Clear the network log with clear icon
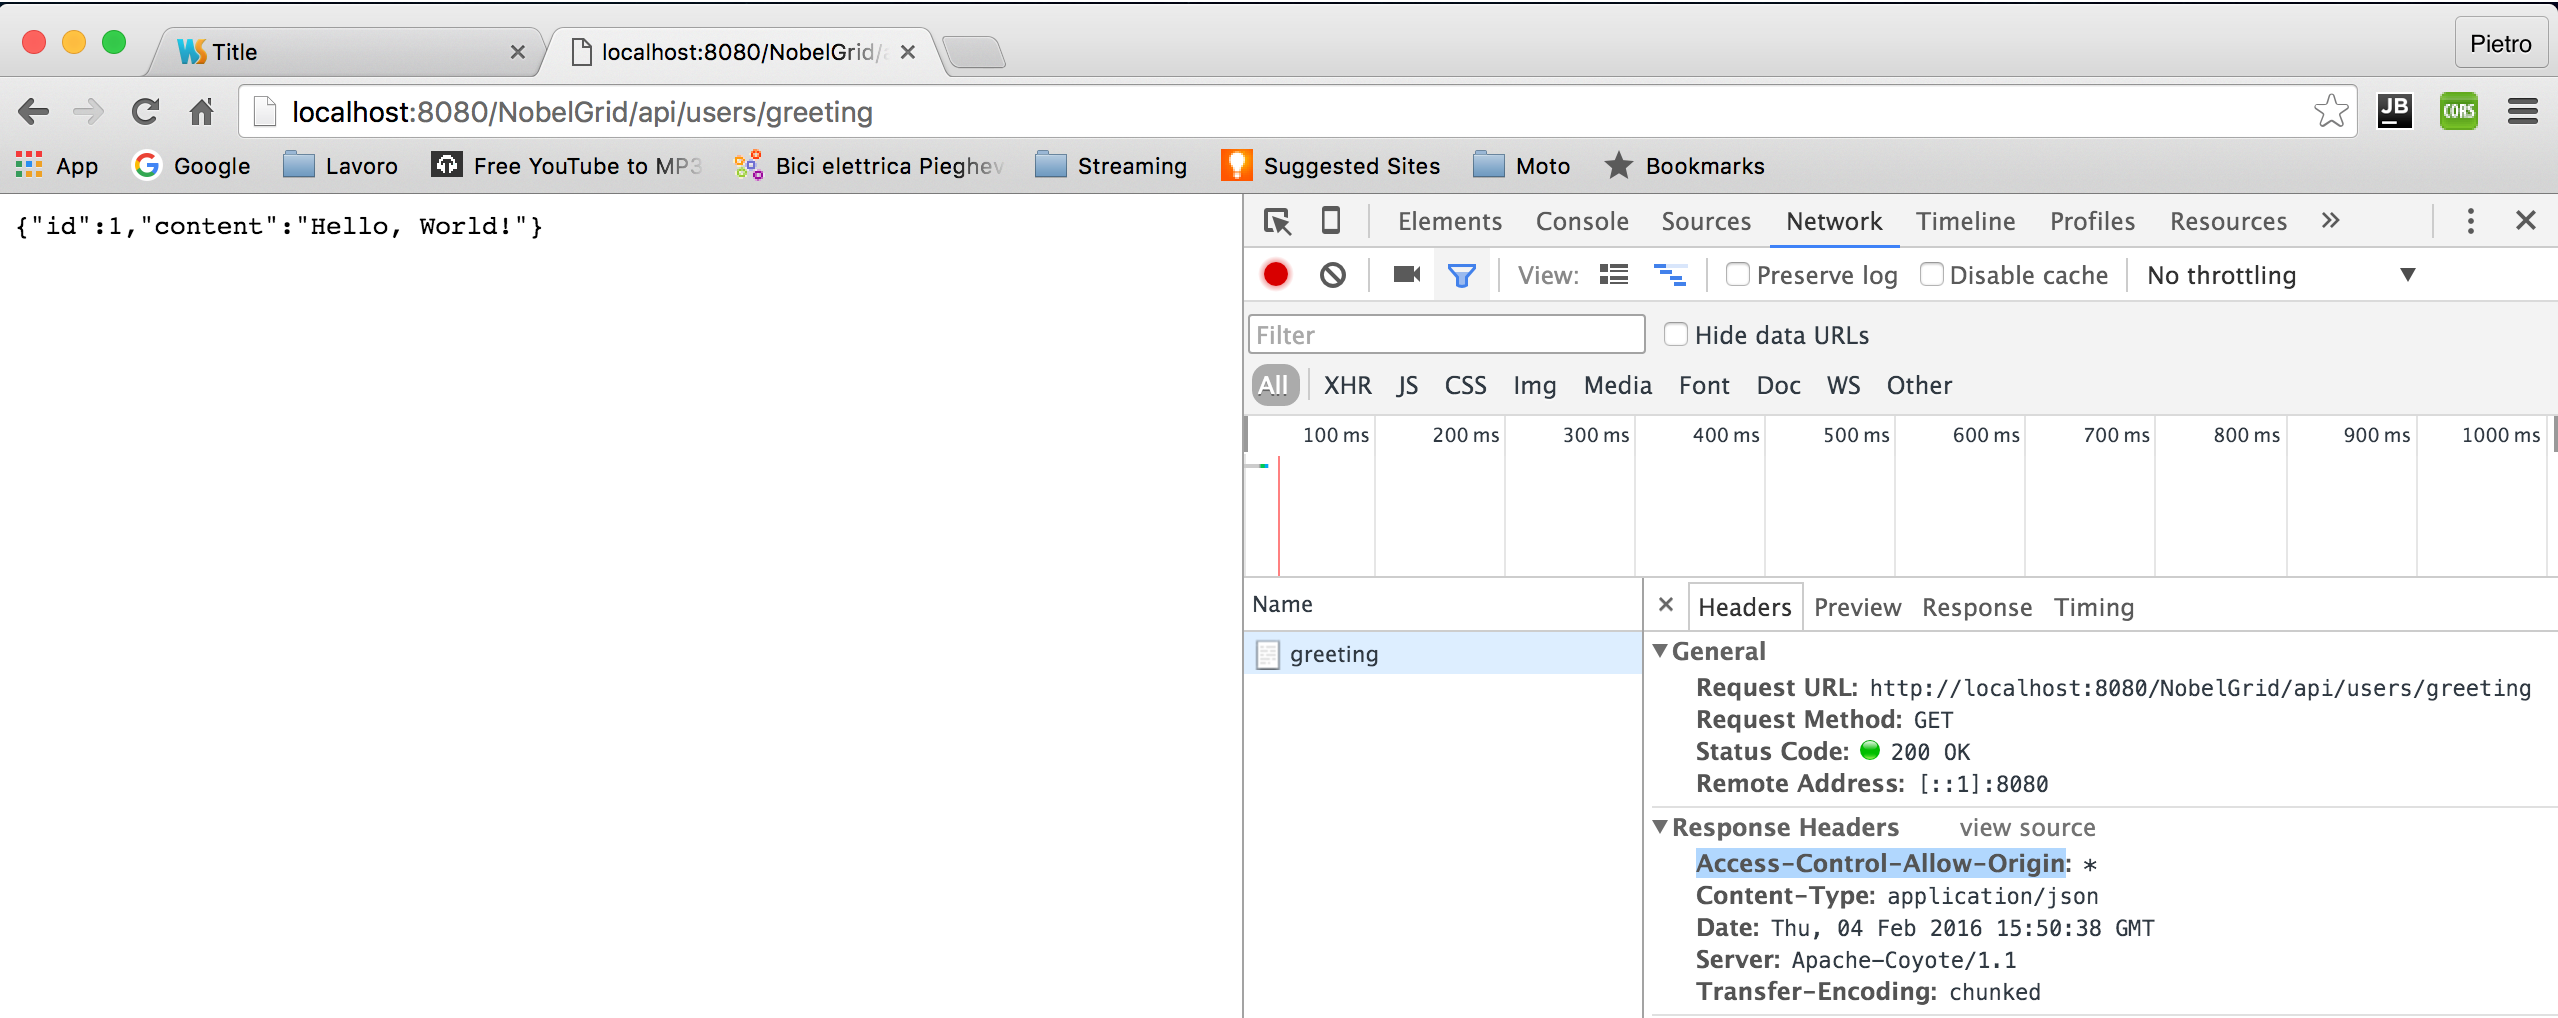 [x=1332, y=275]
